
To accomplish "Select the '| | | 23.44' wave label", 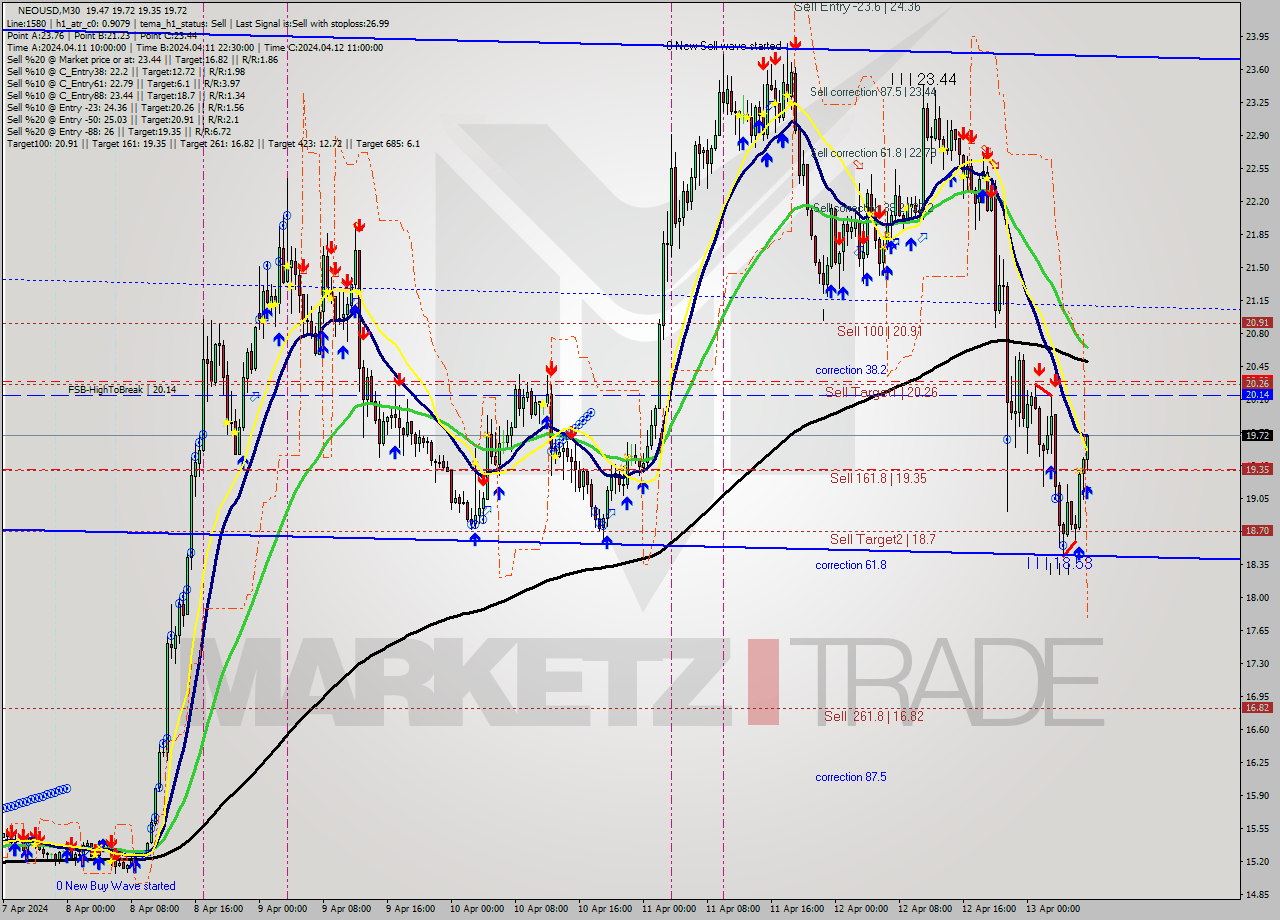I will [x=923, y=79].
